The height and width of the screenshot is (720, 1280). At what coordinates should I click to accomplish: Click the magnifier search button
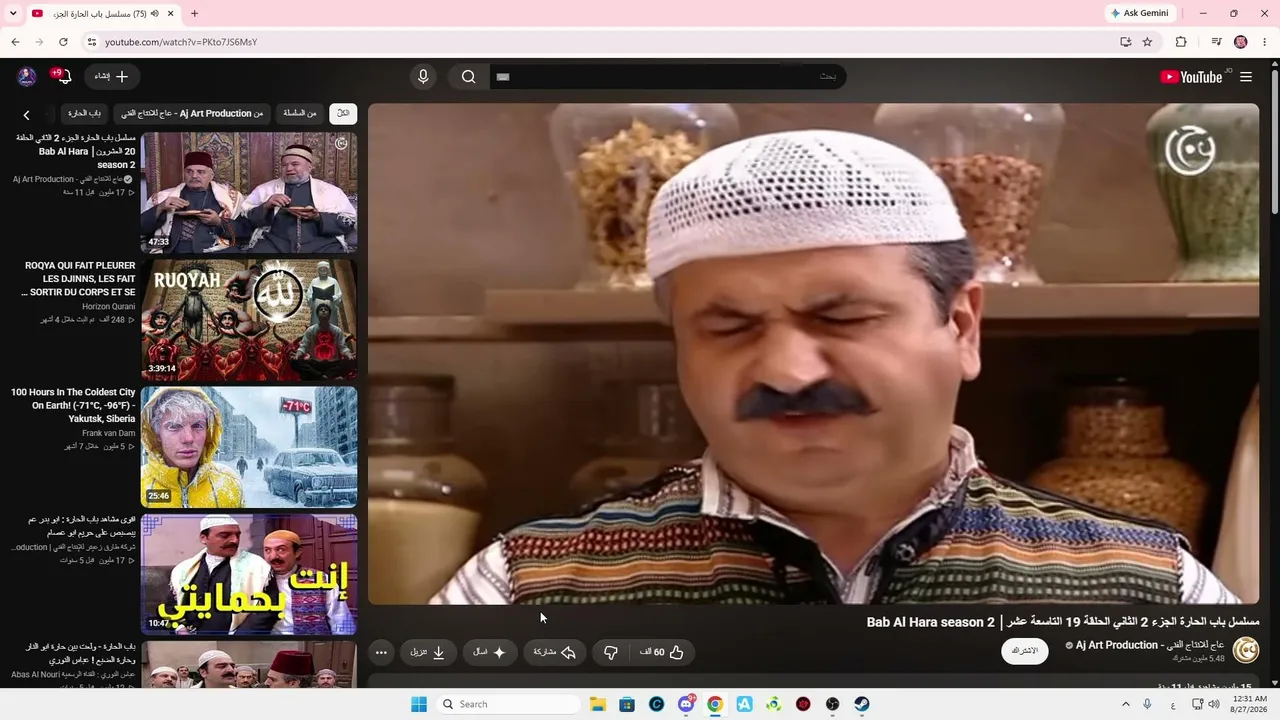point(468,77)
